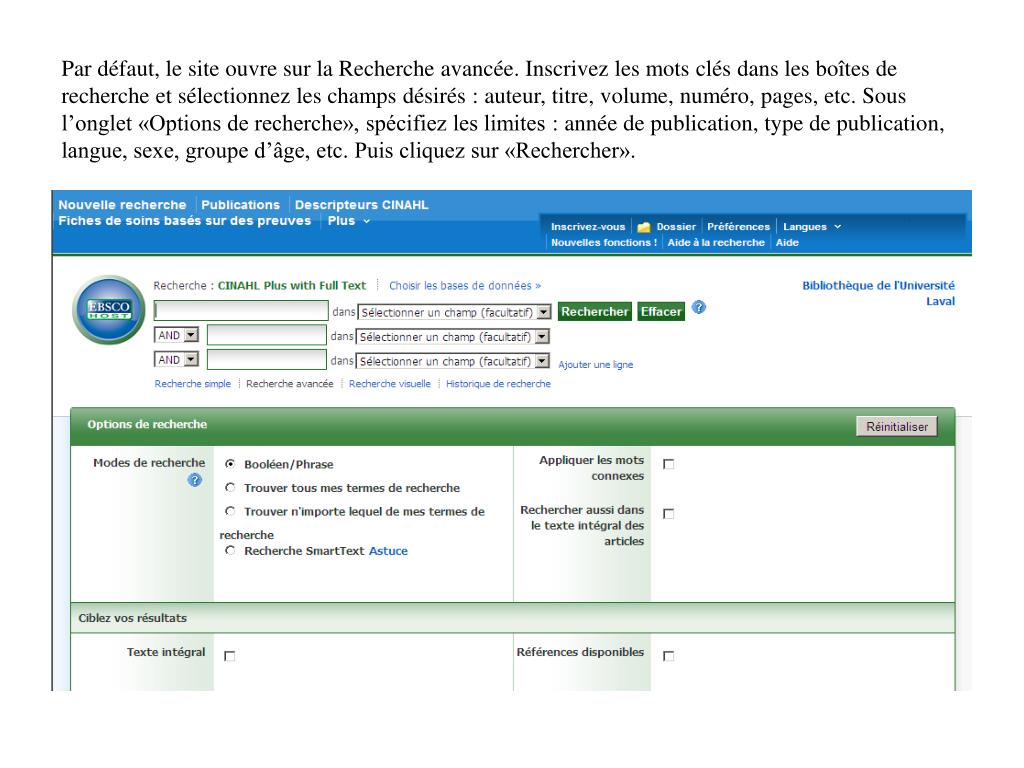The width and height of the screenshot is (1024, 768).
Task: Click Choisir les bases de données link
Action: click(465, 285)
